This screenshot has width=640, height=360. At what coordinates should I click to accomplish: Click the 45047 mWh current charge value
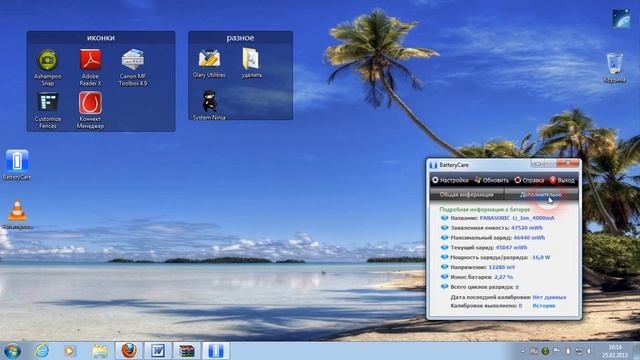point(511,247)
